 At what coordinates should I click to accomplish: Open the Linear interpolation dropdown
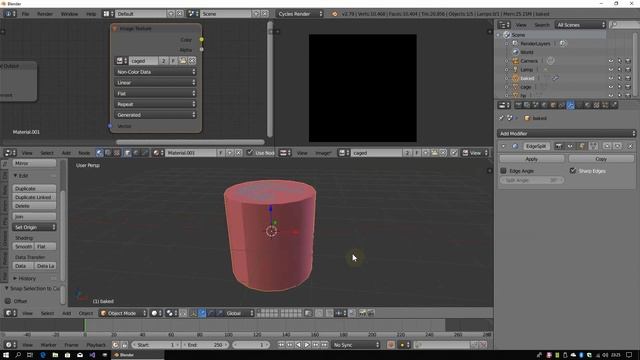156,82
